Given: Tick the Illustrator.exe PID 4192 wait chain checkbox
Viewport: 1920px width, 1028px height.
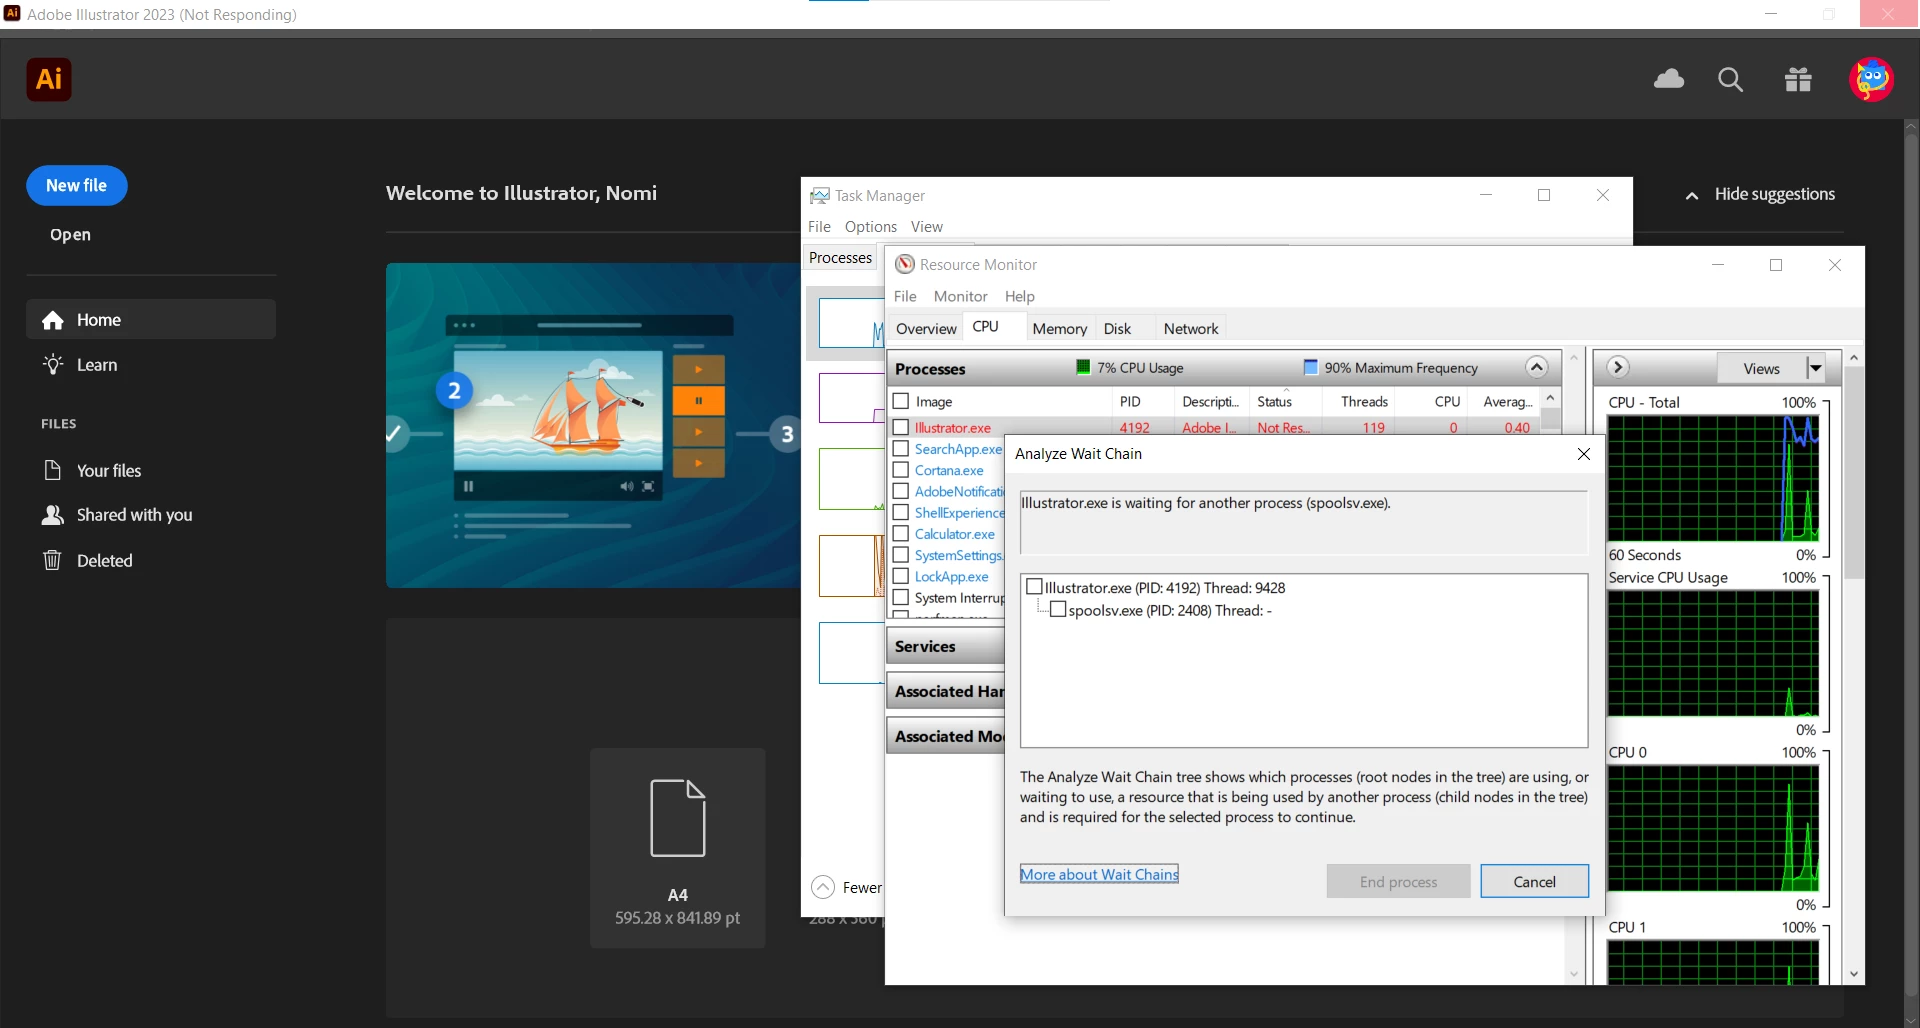Looking at the screenshot, I should point(1035,587).
